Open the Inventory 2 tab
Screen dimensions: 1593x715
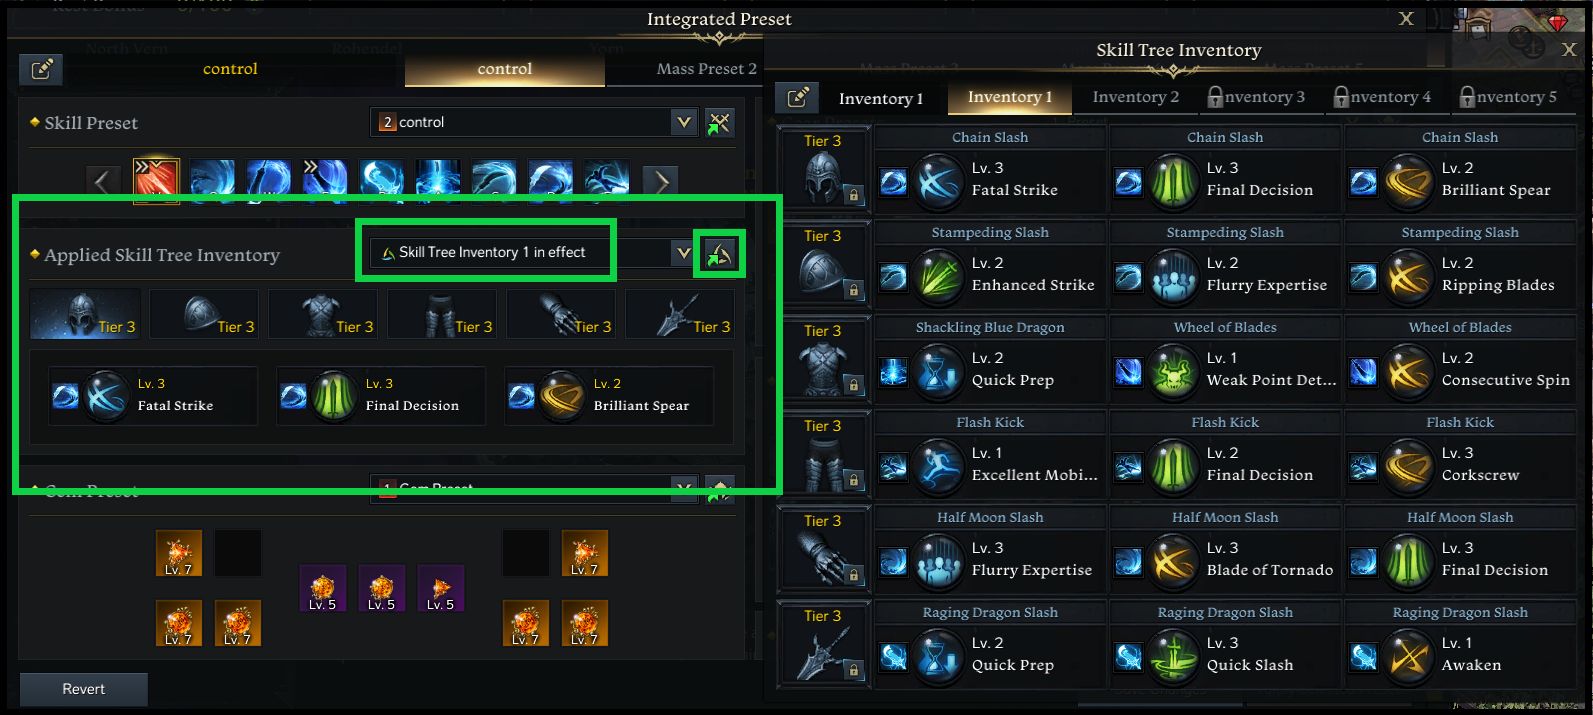(1135, 97)
